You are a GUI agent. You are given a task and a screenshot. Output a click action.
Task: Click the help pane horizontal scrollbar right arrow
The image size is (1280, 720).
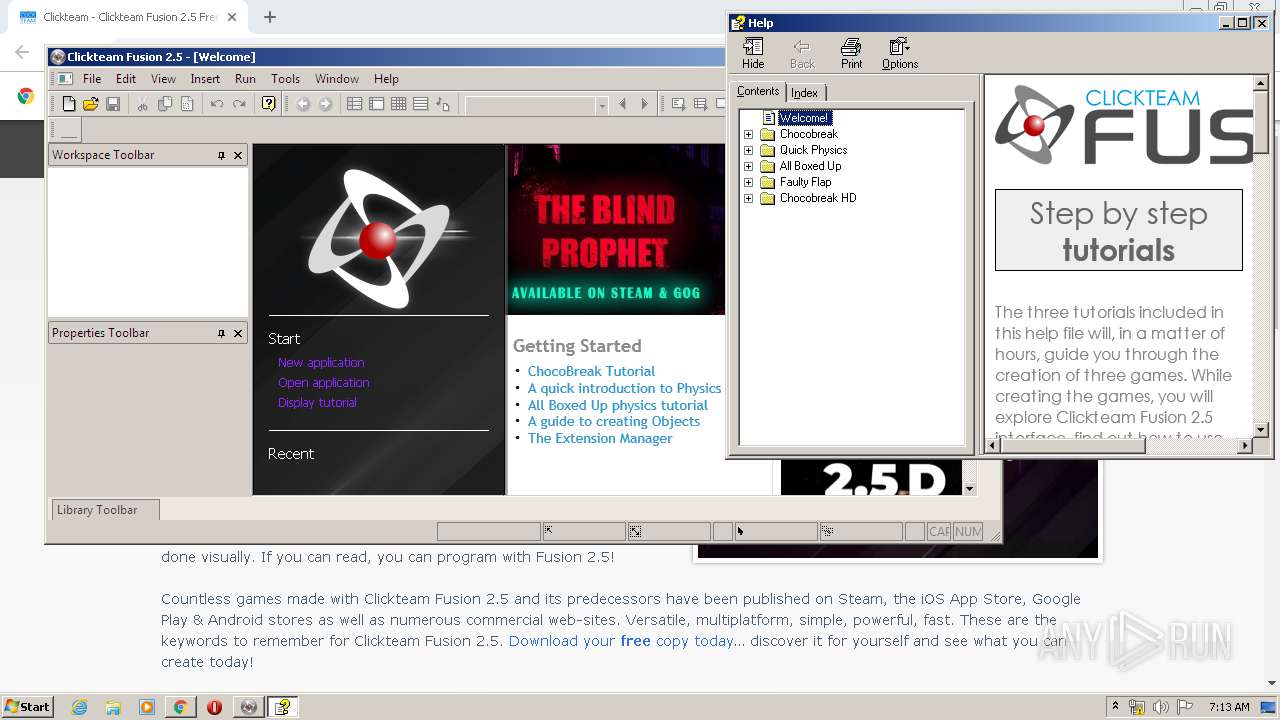[1244, 446]
